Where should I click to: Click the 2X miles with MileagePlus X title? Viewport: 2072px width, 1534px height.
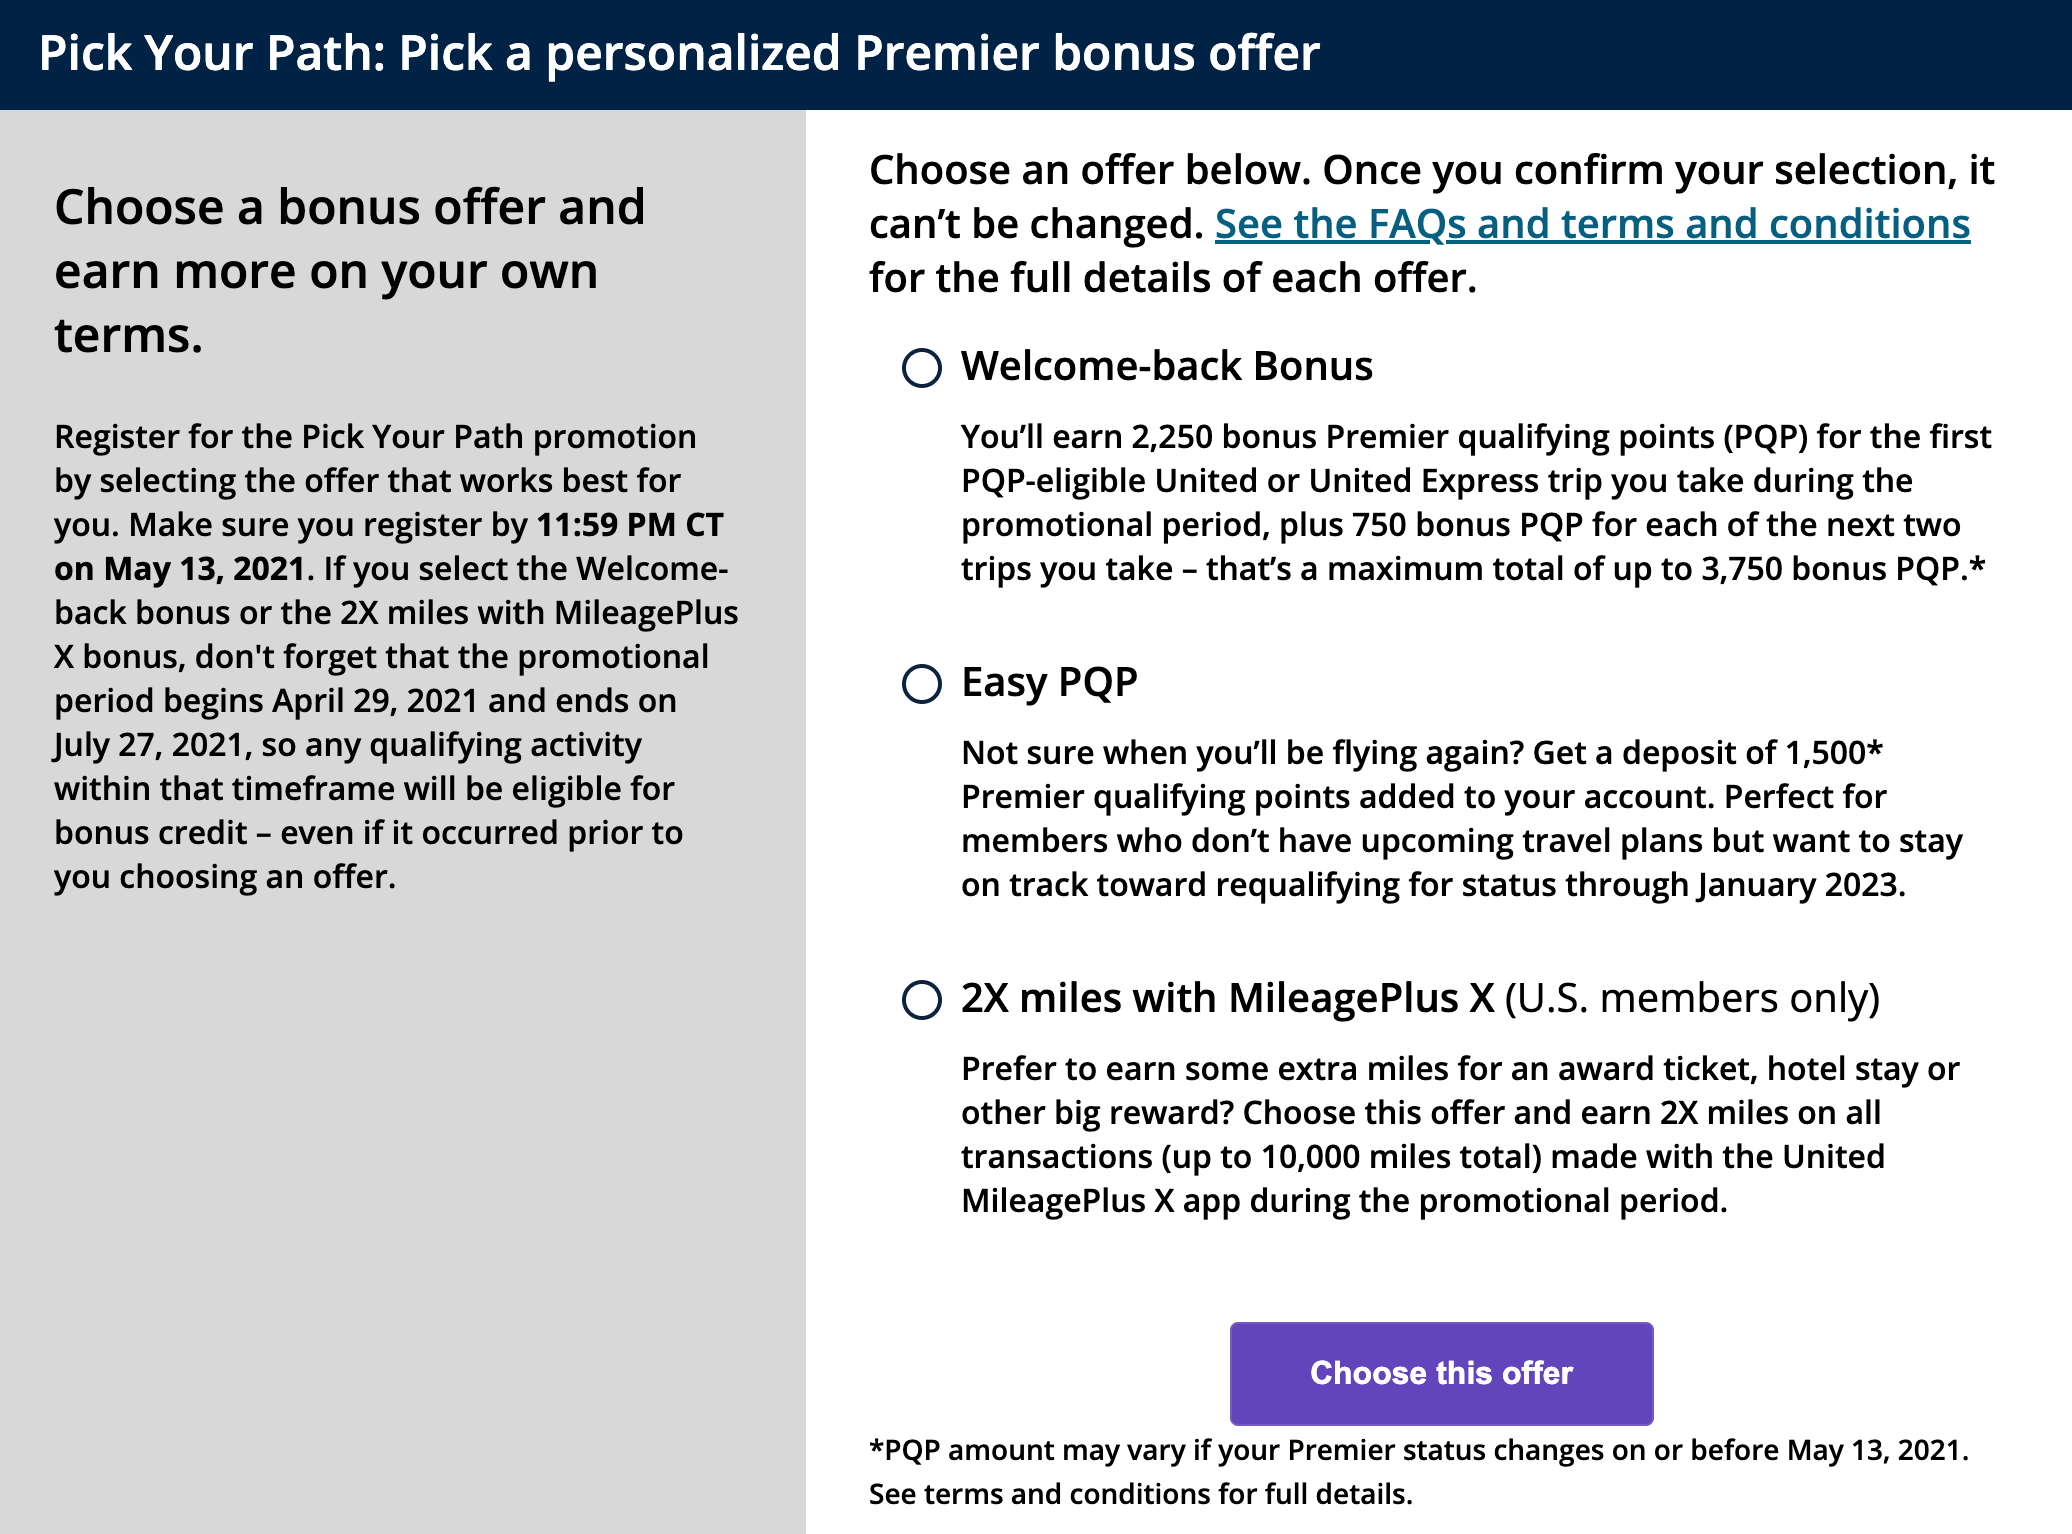point(1227,998)
